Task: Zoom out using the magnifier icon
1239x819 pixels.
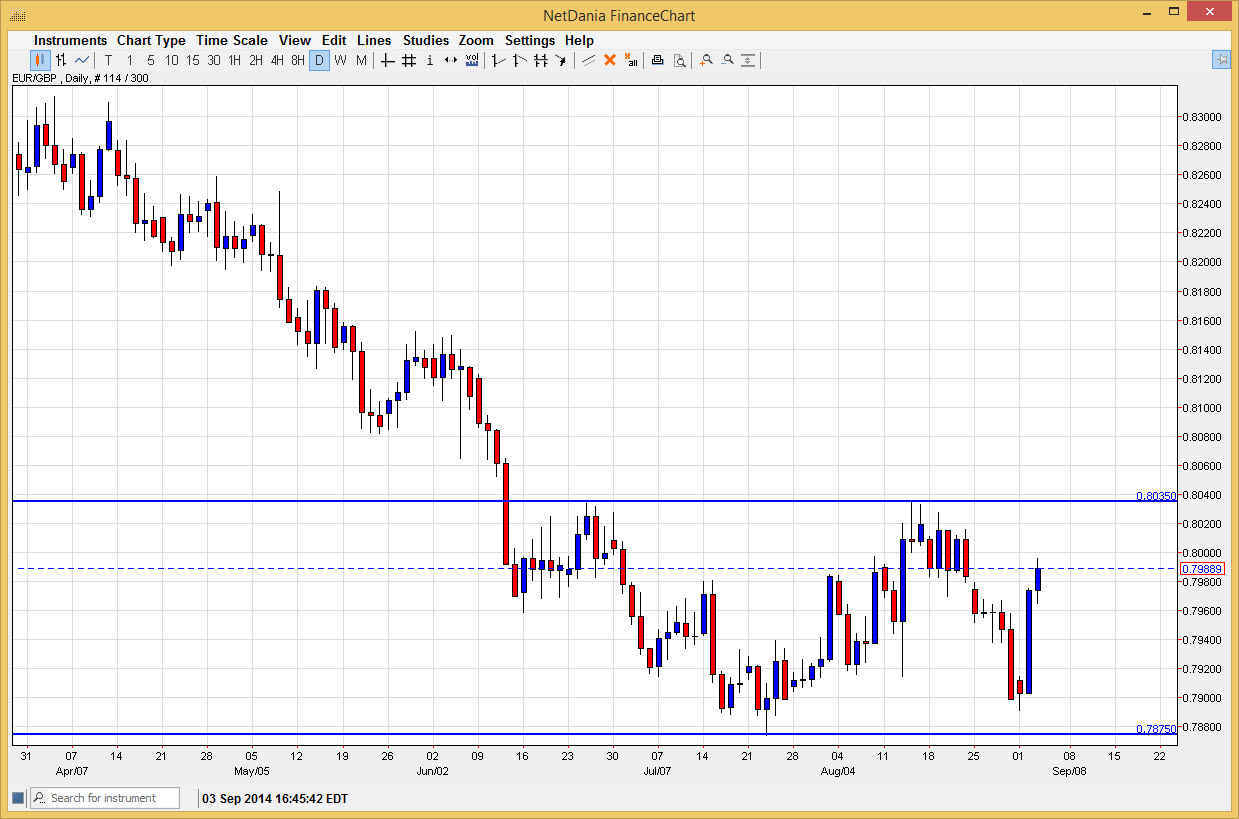Action: [727, 60]
